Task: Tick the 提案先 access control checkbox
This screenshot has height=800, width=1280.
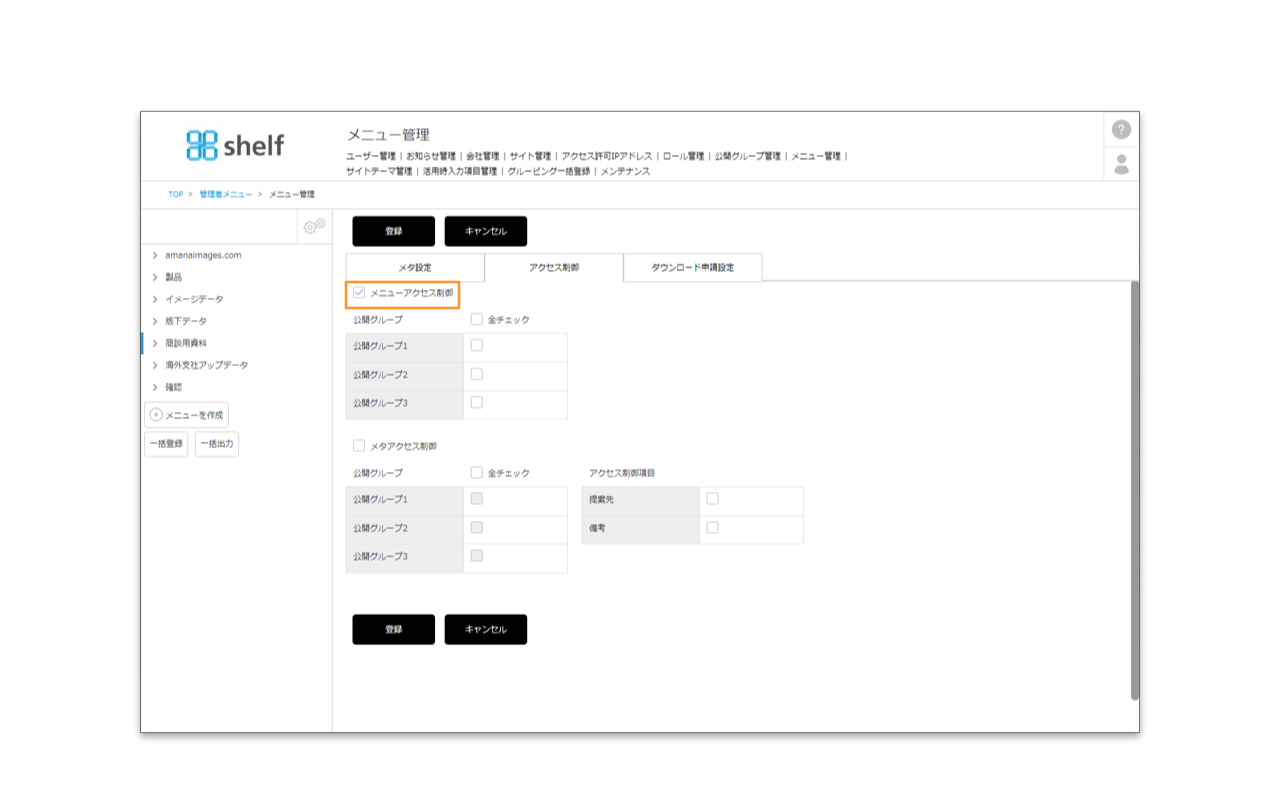Action: click(x=712, y=498)
